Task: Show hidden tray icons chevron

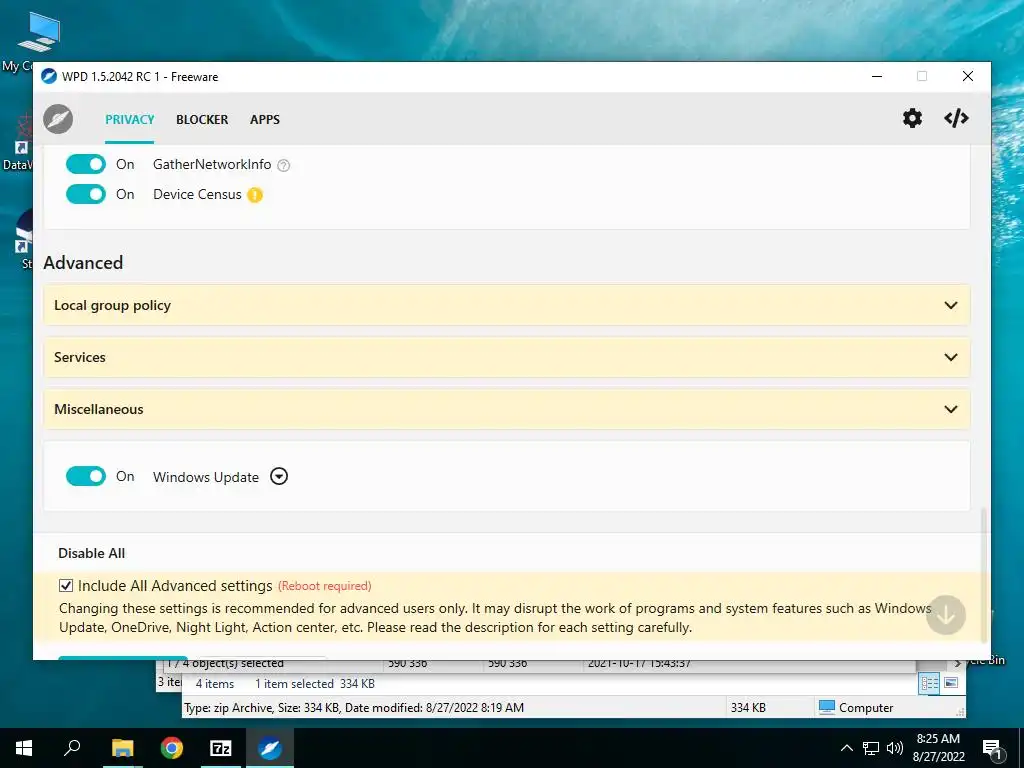Action: pyautogui.click(x=846, y=748)
